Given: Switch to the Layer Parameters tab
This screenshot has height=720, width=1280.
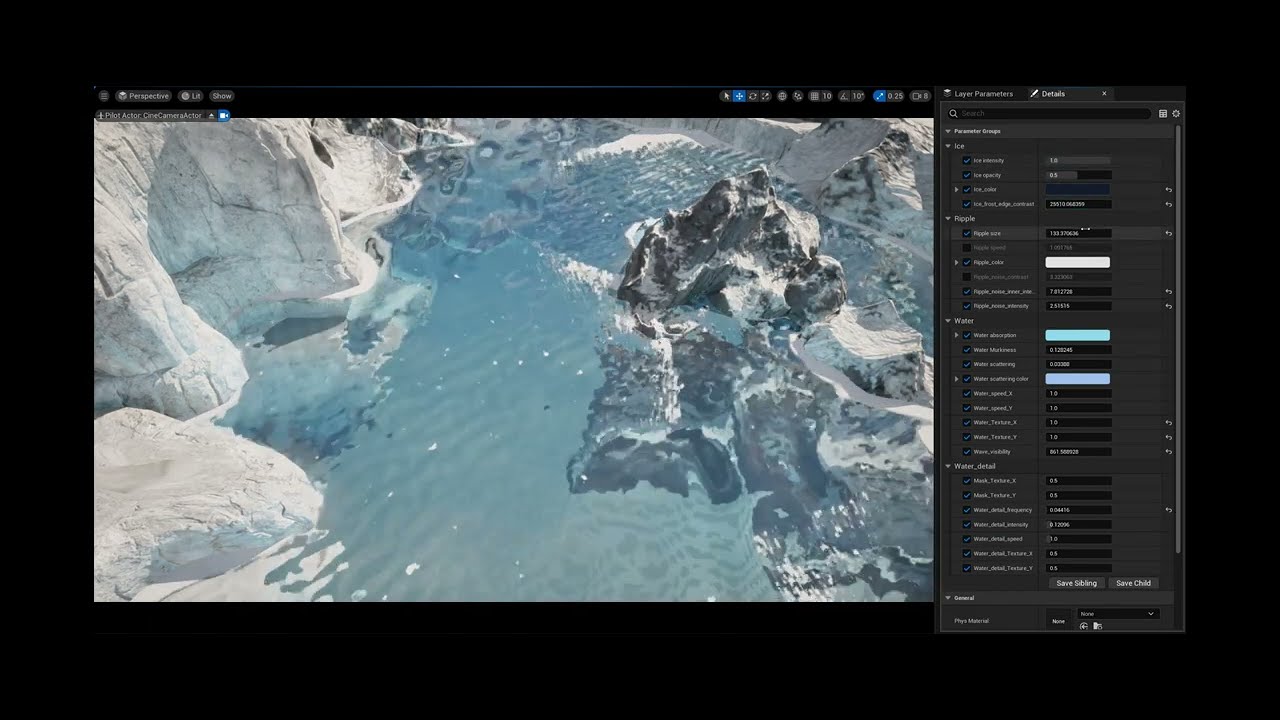Looking at the screenshot, I should pyautogui.click(x=979, y=94).
